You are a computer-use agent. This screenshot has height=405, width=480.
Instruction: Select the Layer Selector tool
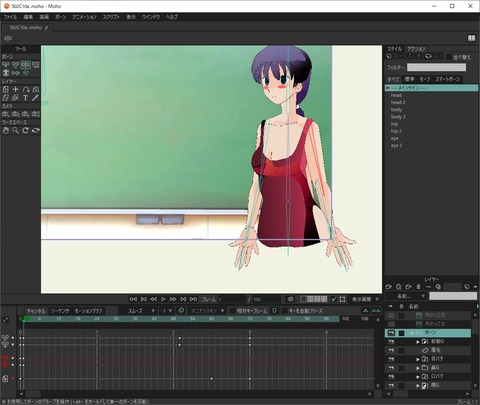point(15,98)
